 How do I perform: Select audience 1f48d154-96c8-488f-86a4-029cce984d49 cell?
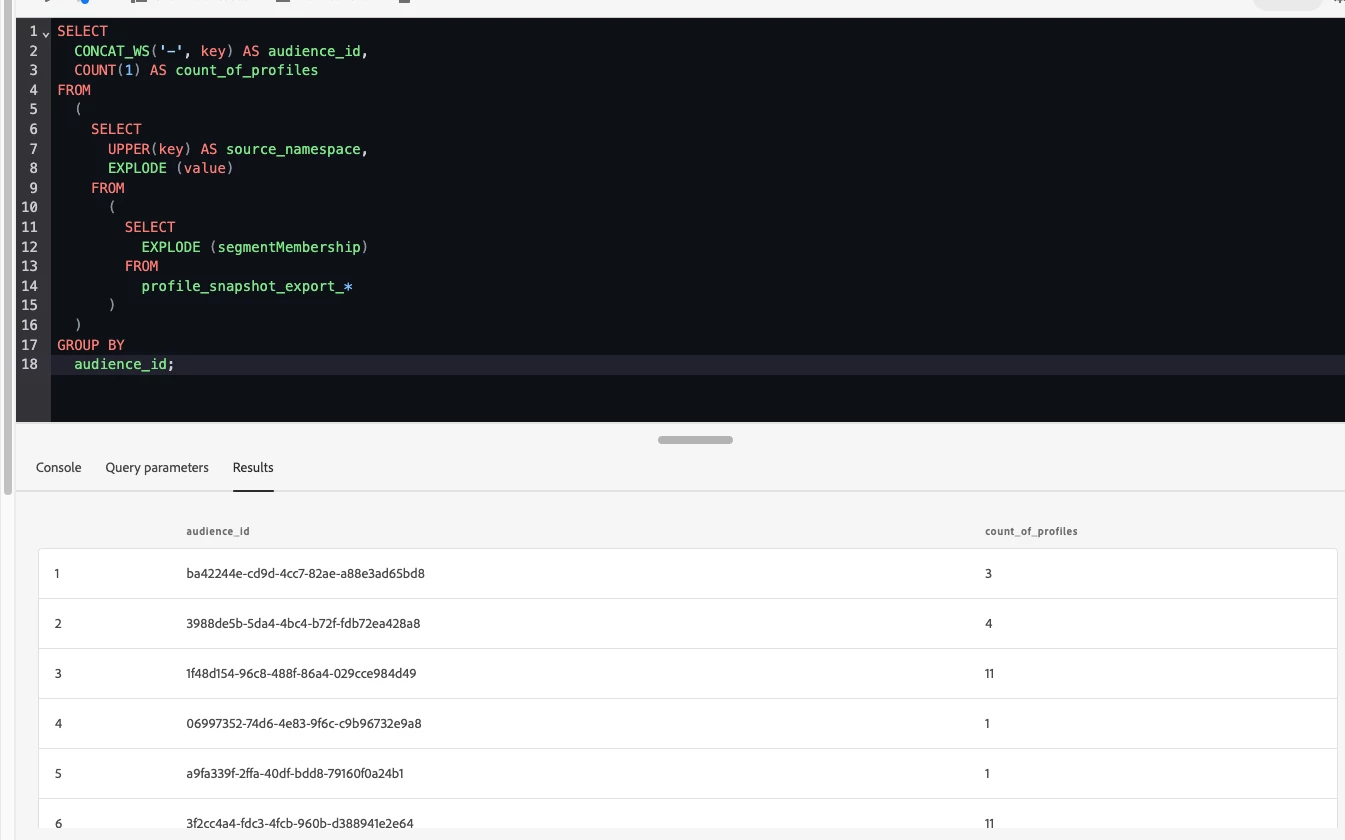tap(301, 673)
